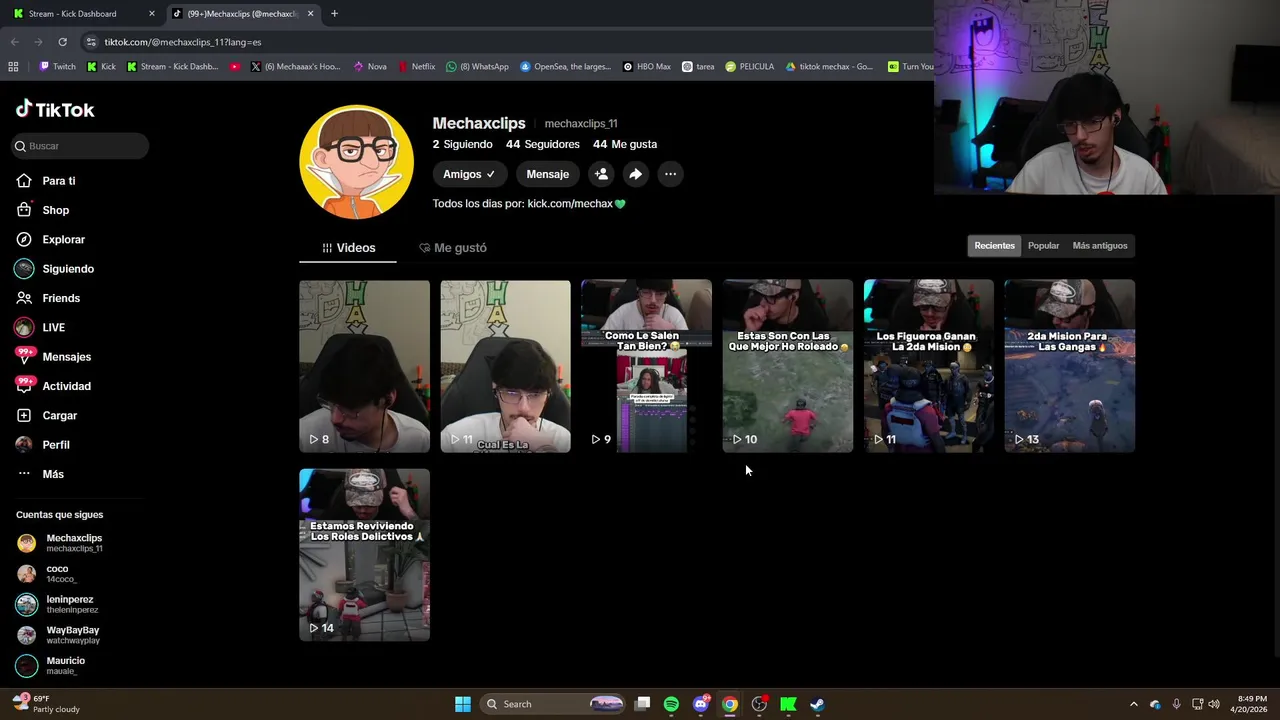Open Estamos Reviviendo Los Roles Delictivos video
This screenshot has height=720, width=1280.
pyautogui.click(x=364, y=555)
